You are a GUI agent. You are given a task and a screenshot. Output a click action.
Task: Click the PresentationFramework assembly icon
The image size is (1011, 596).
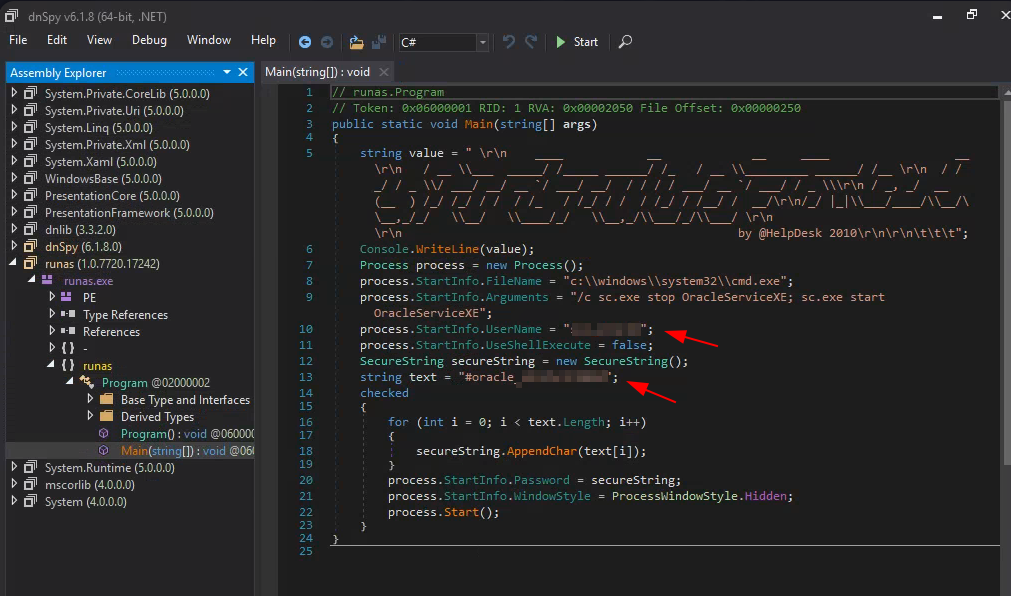point(30,212)
